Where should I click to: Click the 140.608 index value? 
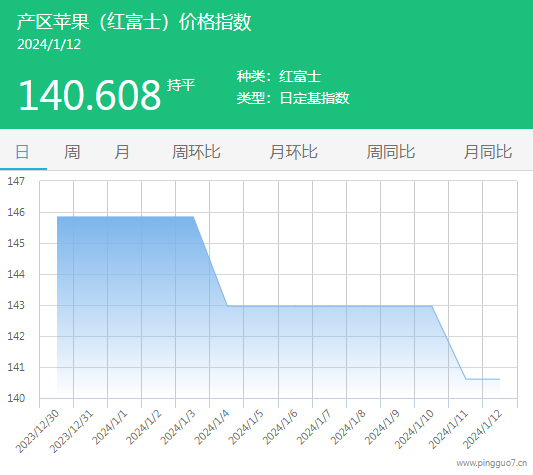pos(89,95)
